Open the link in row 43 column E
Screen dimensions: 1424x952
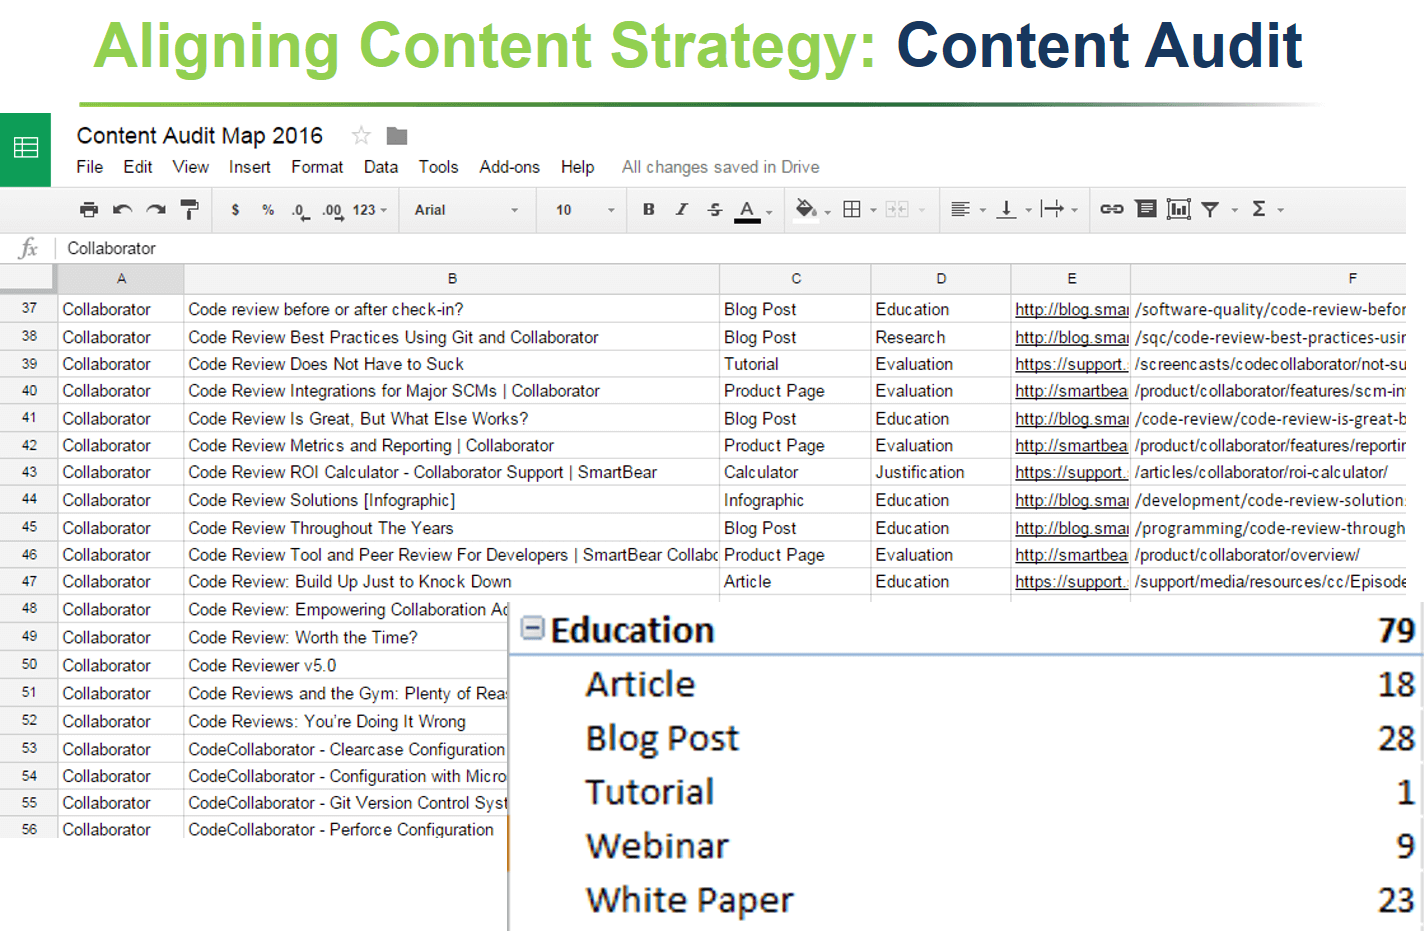click(x=1071, y=472)
